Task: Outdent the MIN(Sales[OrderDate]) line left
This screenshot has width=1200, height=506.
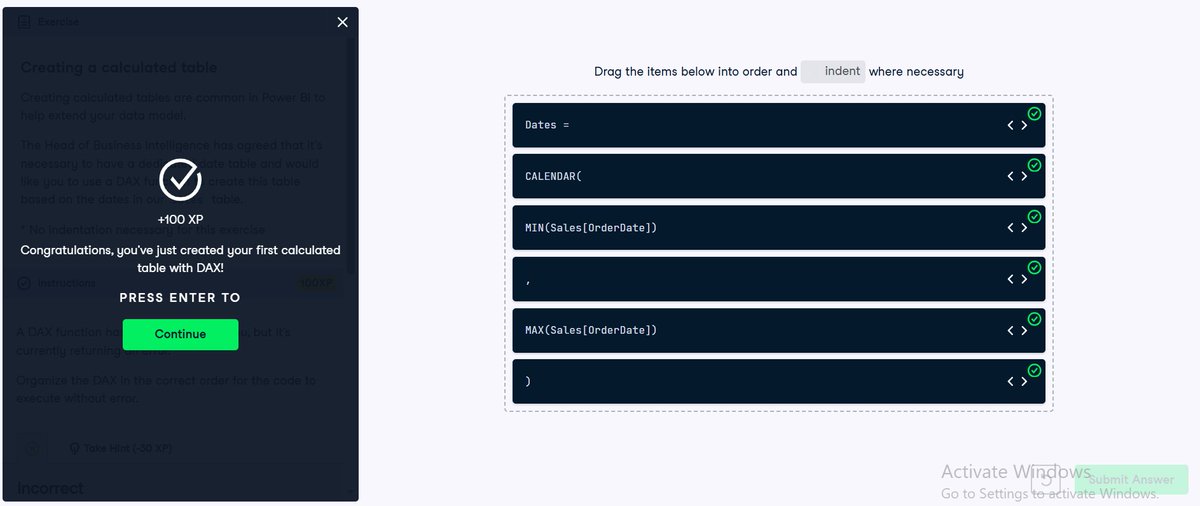Action: point(1010,228)
